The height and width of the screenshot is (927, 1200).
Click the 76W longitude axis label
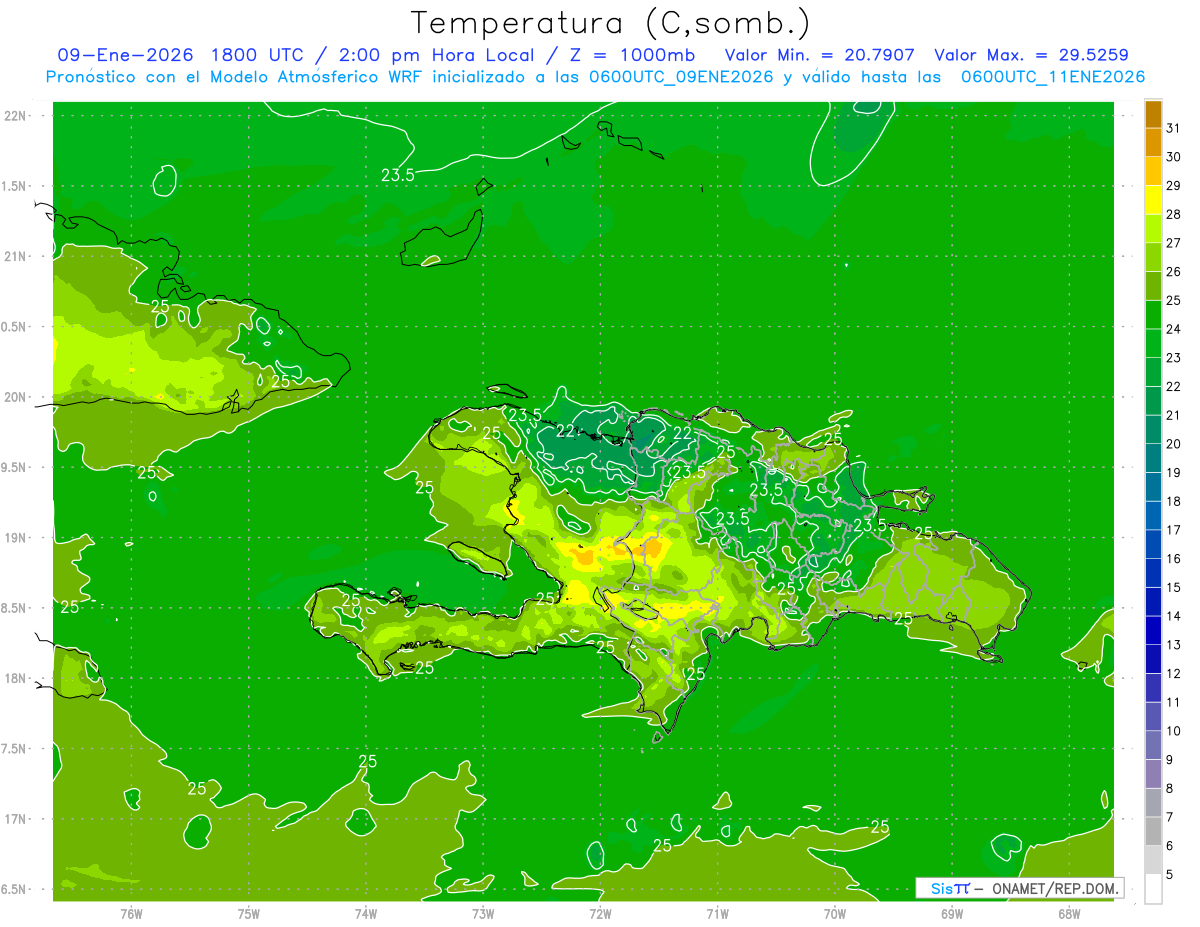click(131, 913)
